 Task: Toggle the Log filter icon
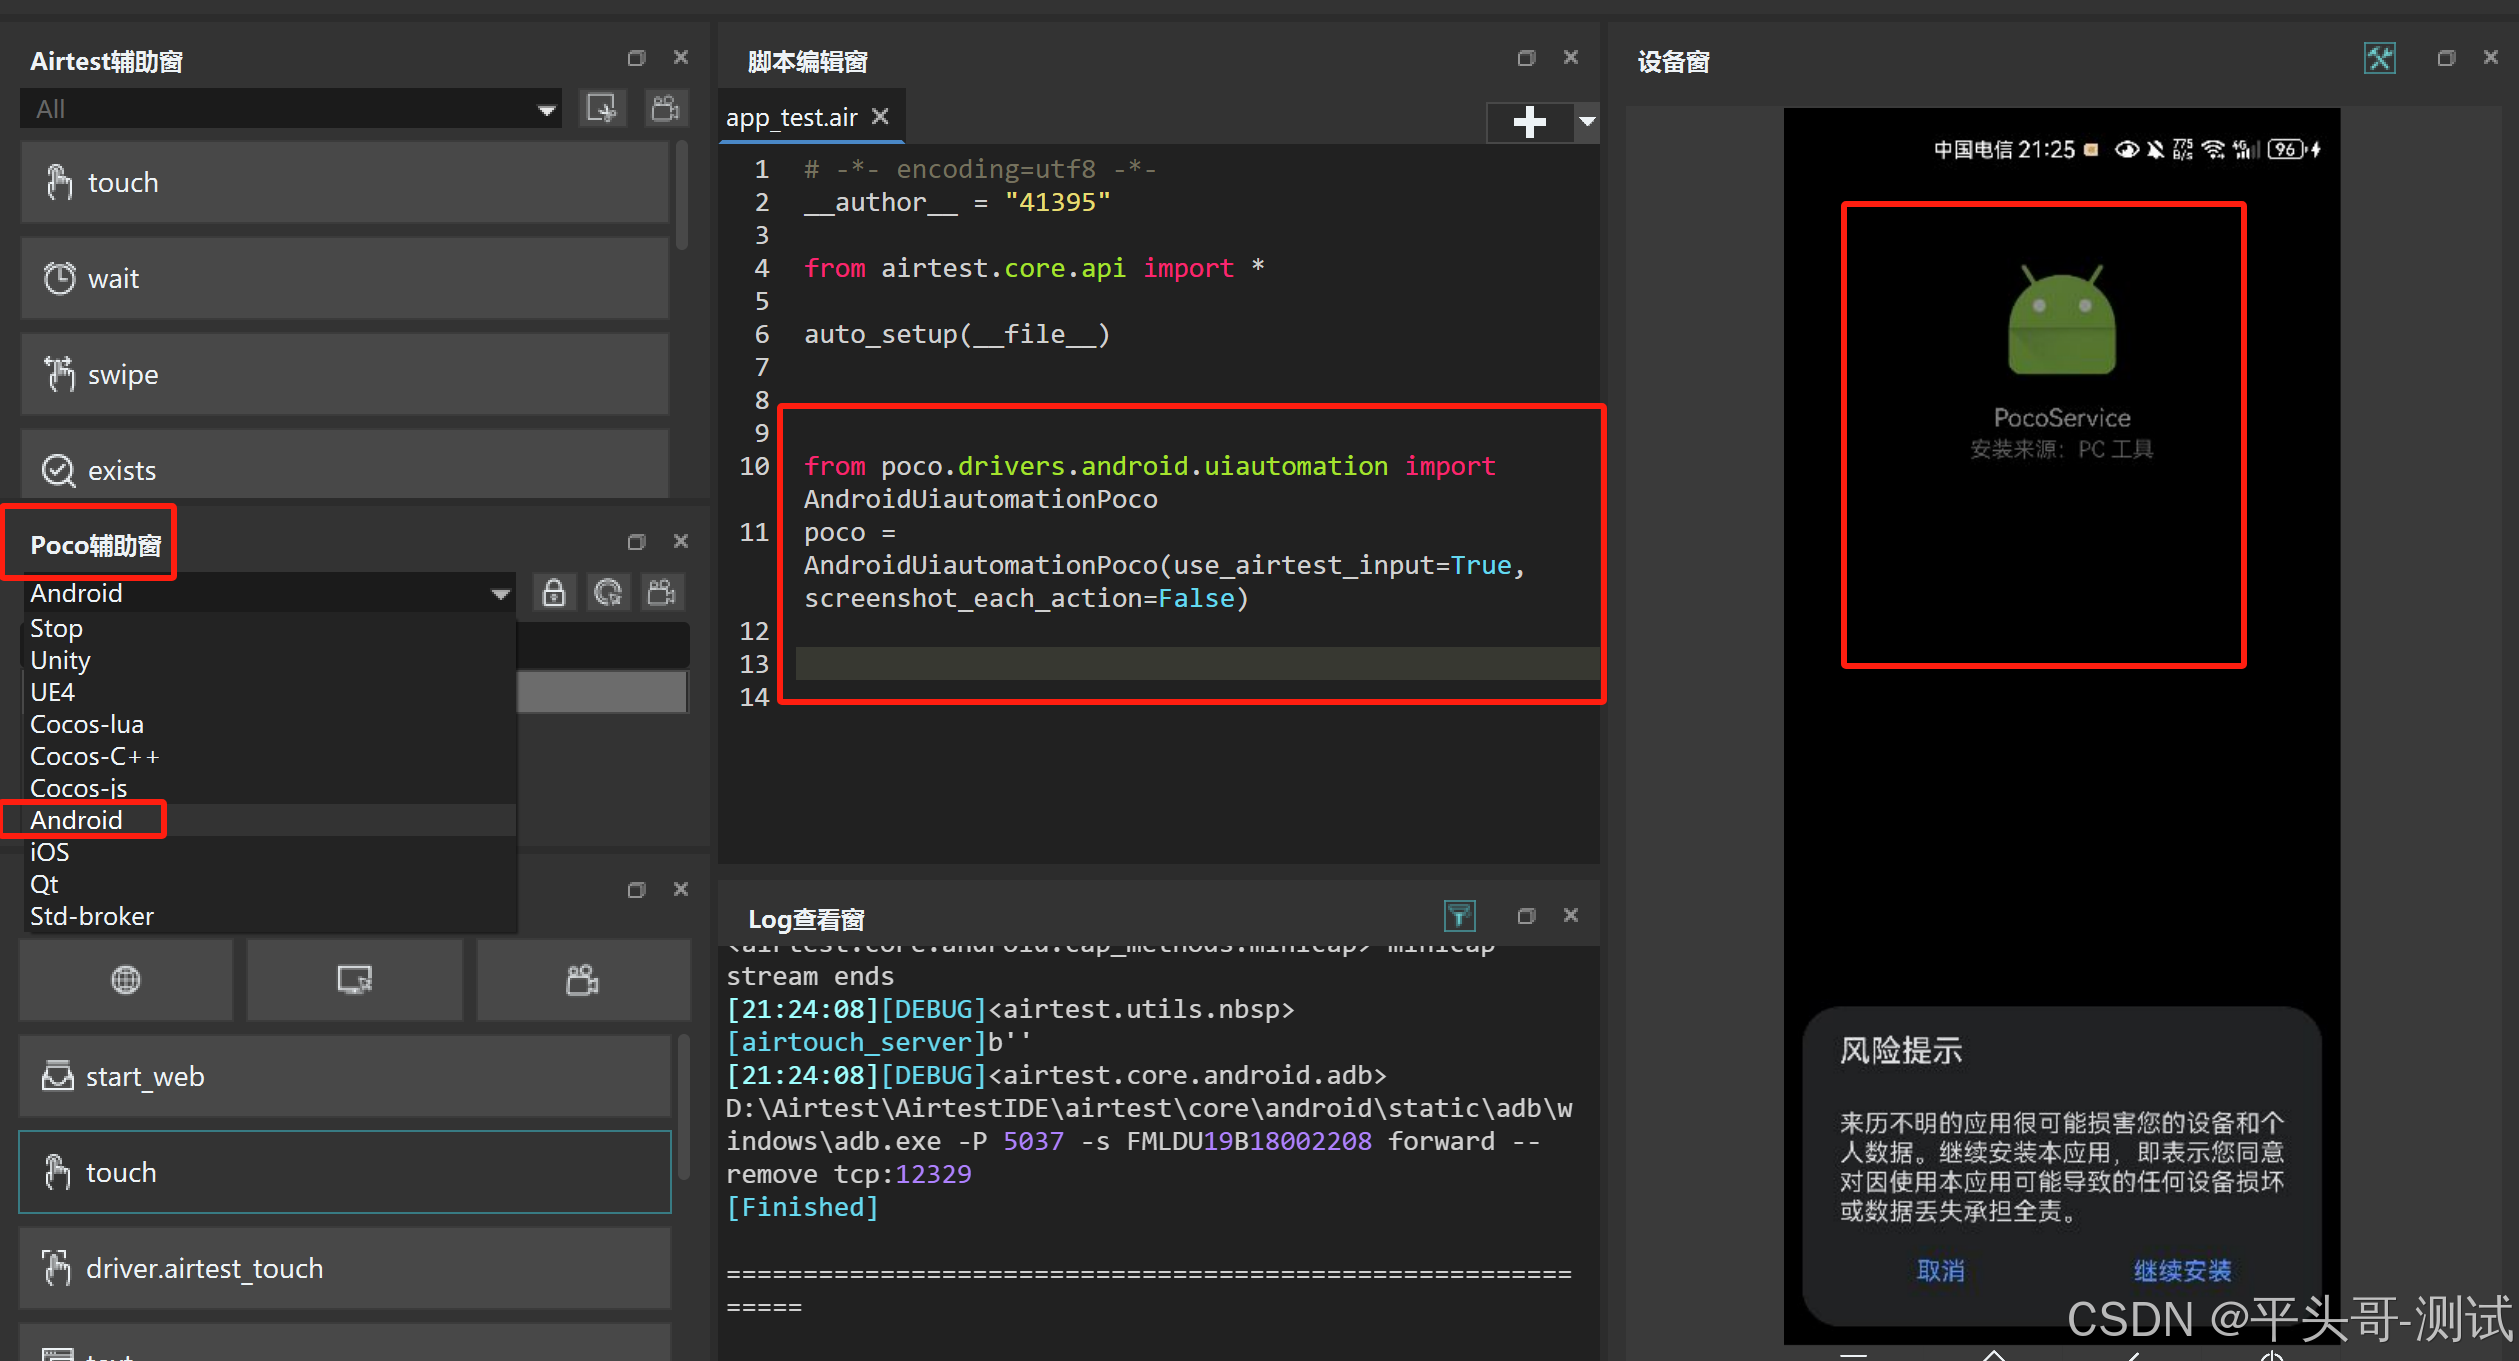click(x=1459, y=915)
